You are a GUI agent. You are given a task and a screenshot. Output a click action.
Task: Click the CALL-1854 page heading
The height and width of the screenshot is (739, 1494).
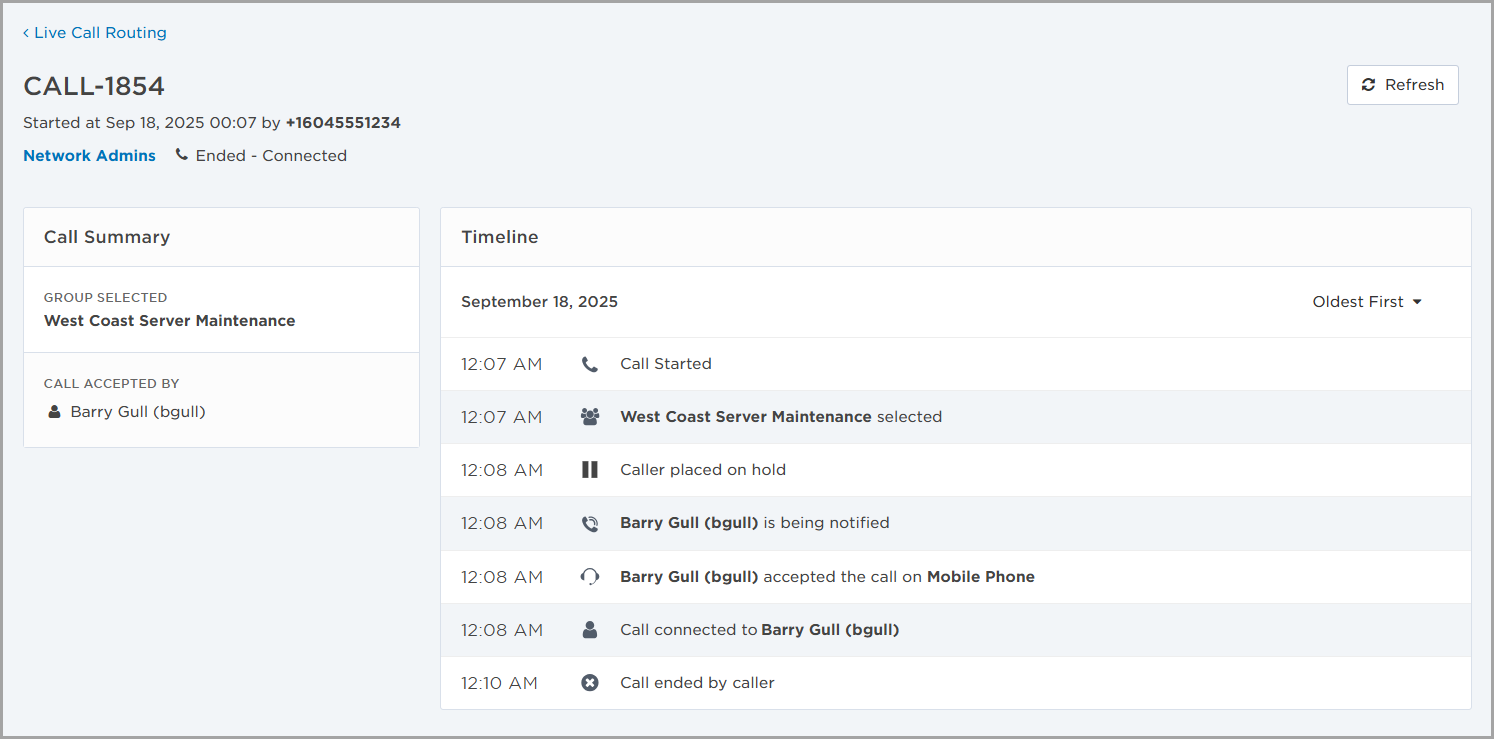tap(94, 86)
